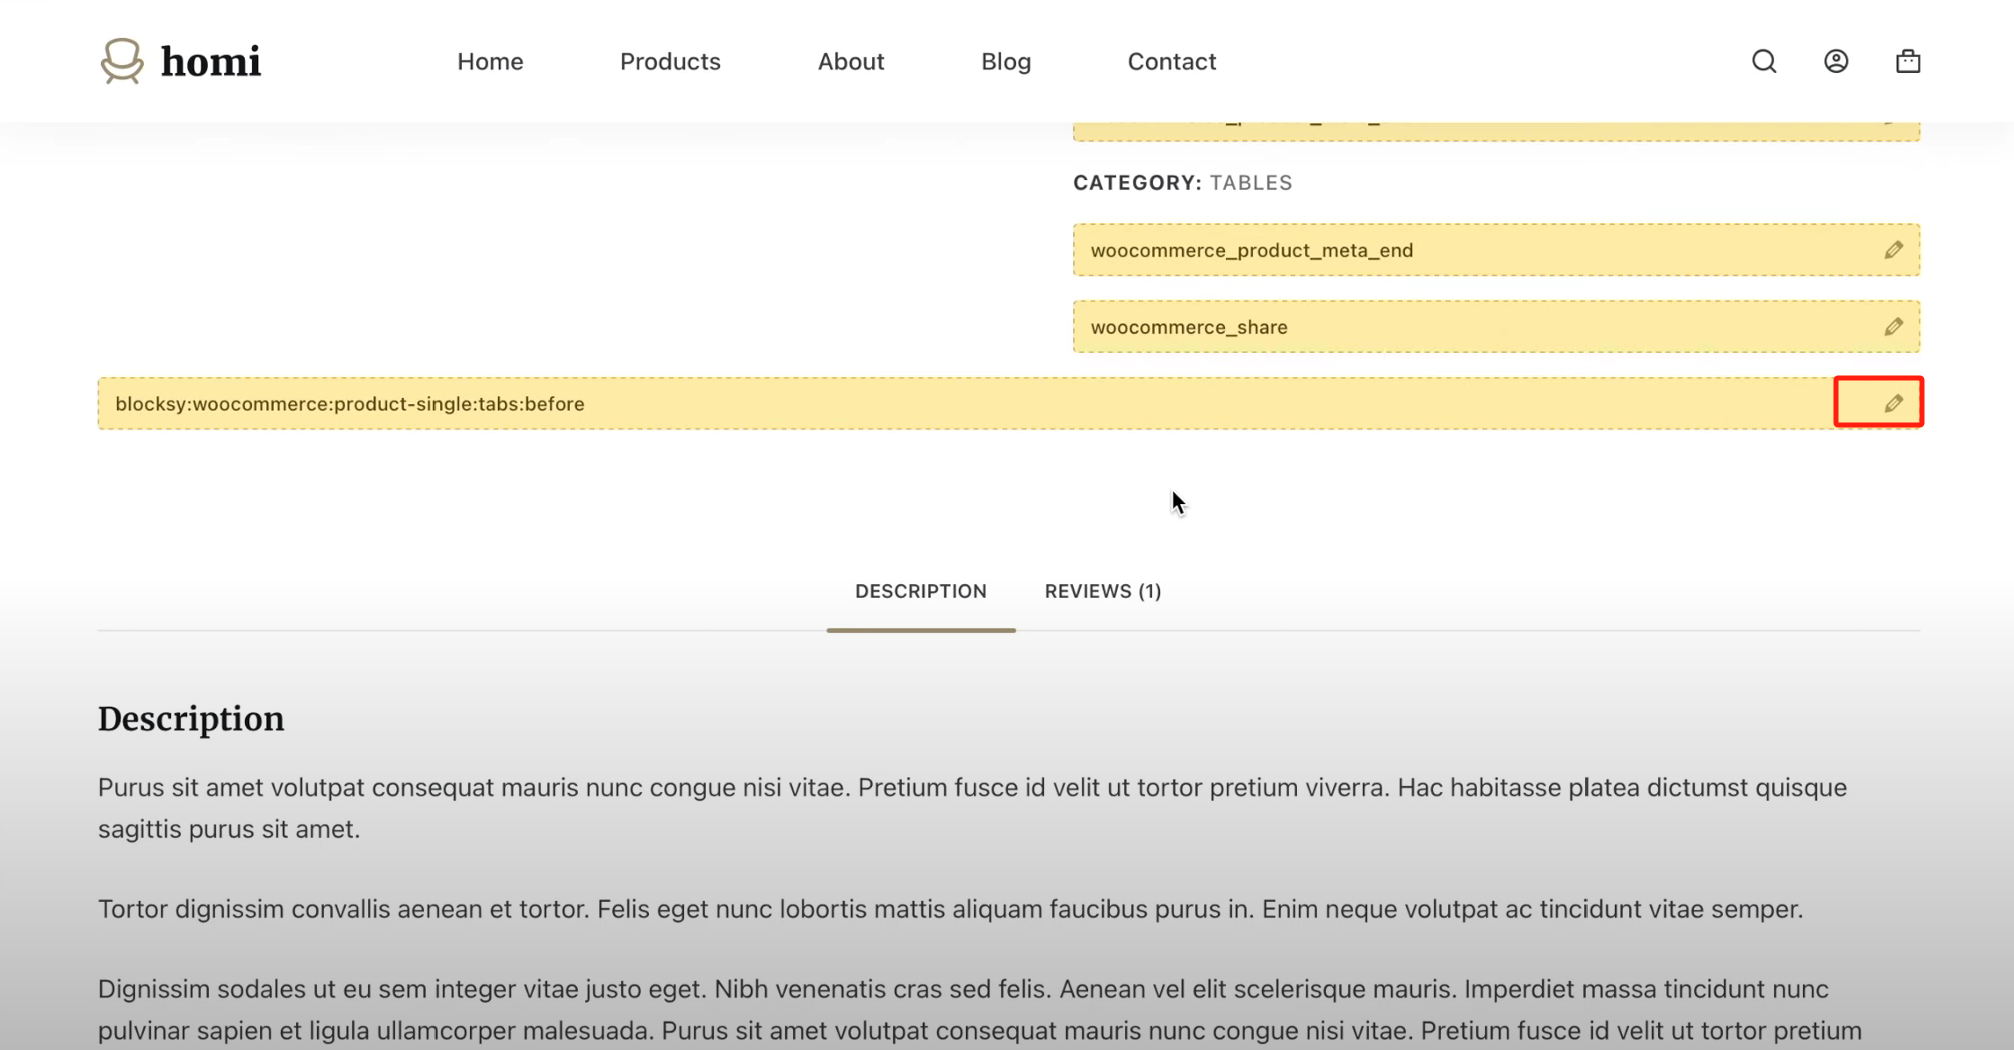Click the homi site title text
Image resolution: width=2014 pixels, height=1050 pixels.
point(211,61)
